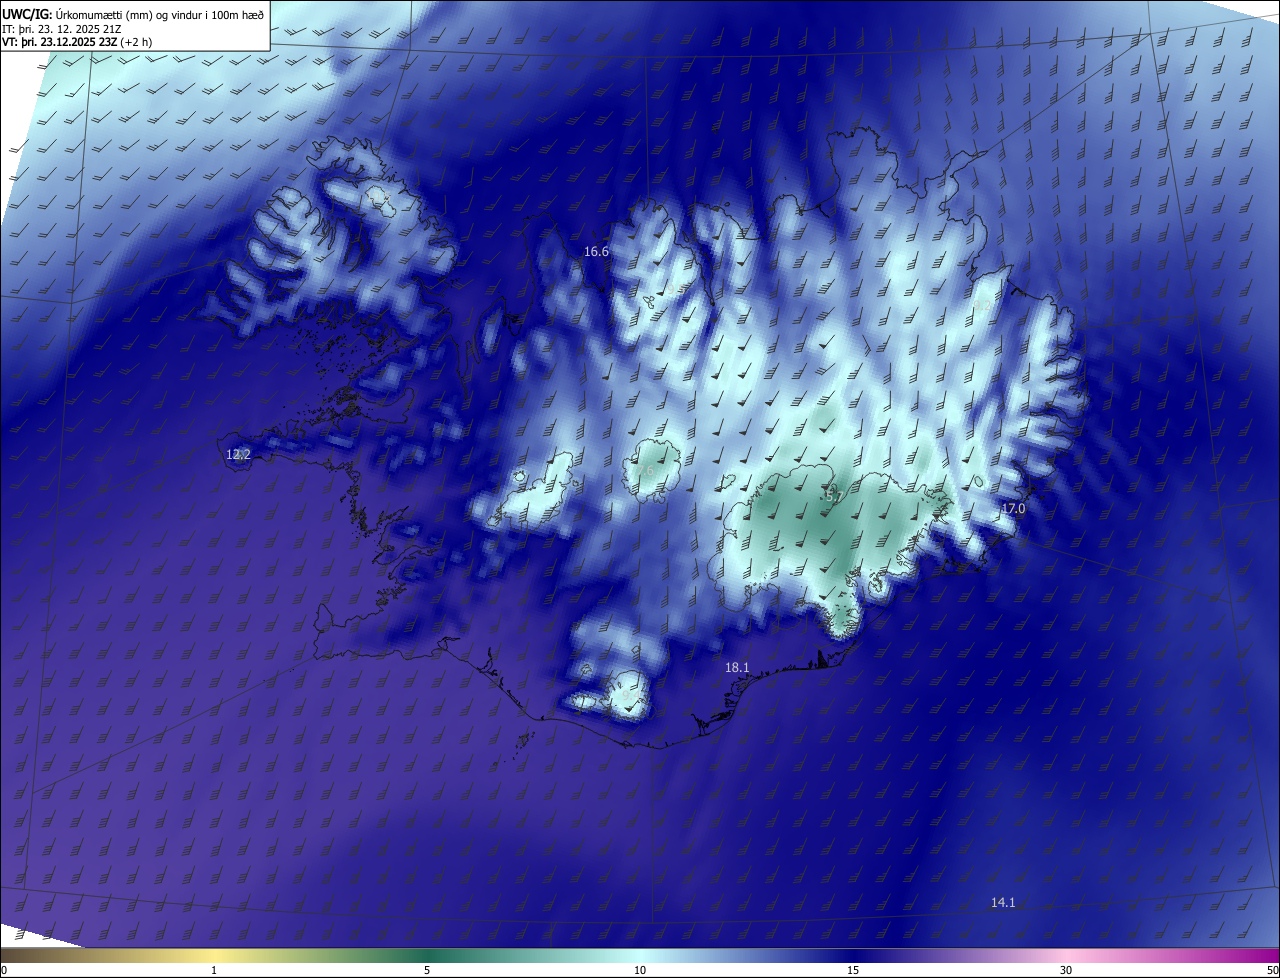Click the 18.1 value on the south coast
This screenshot has height=978, width=1280.
click(x=737, y=667)
